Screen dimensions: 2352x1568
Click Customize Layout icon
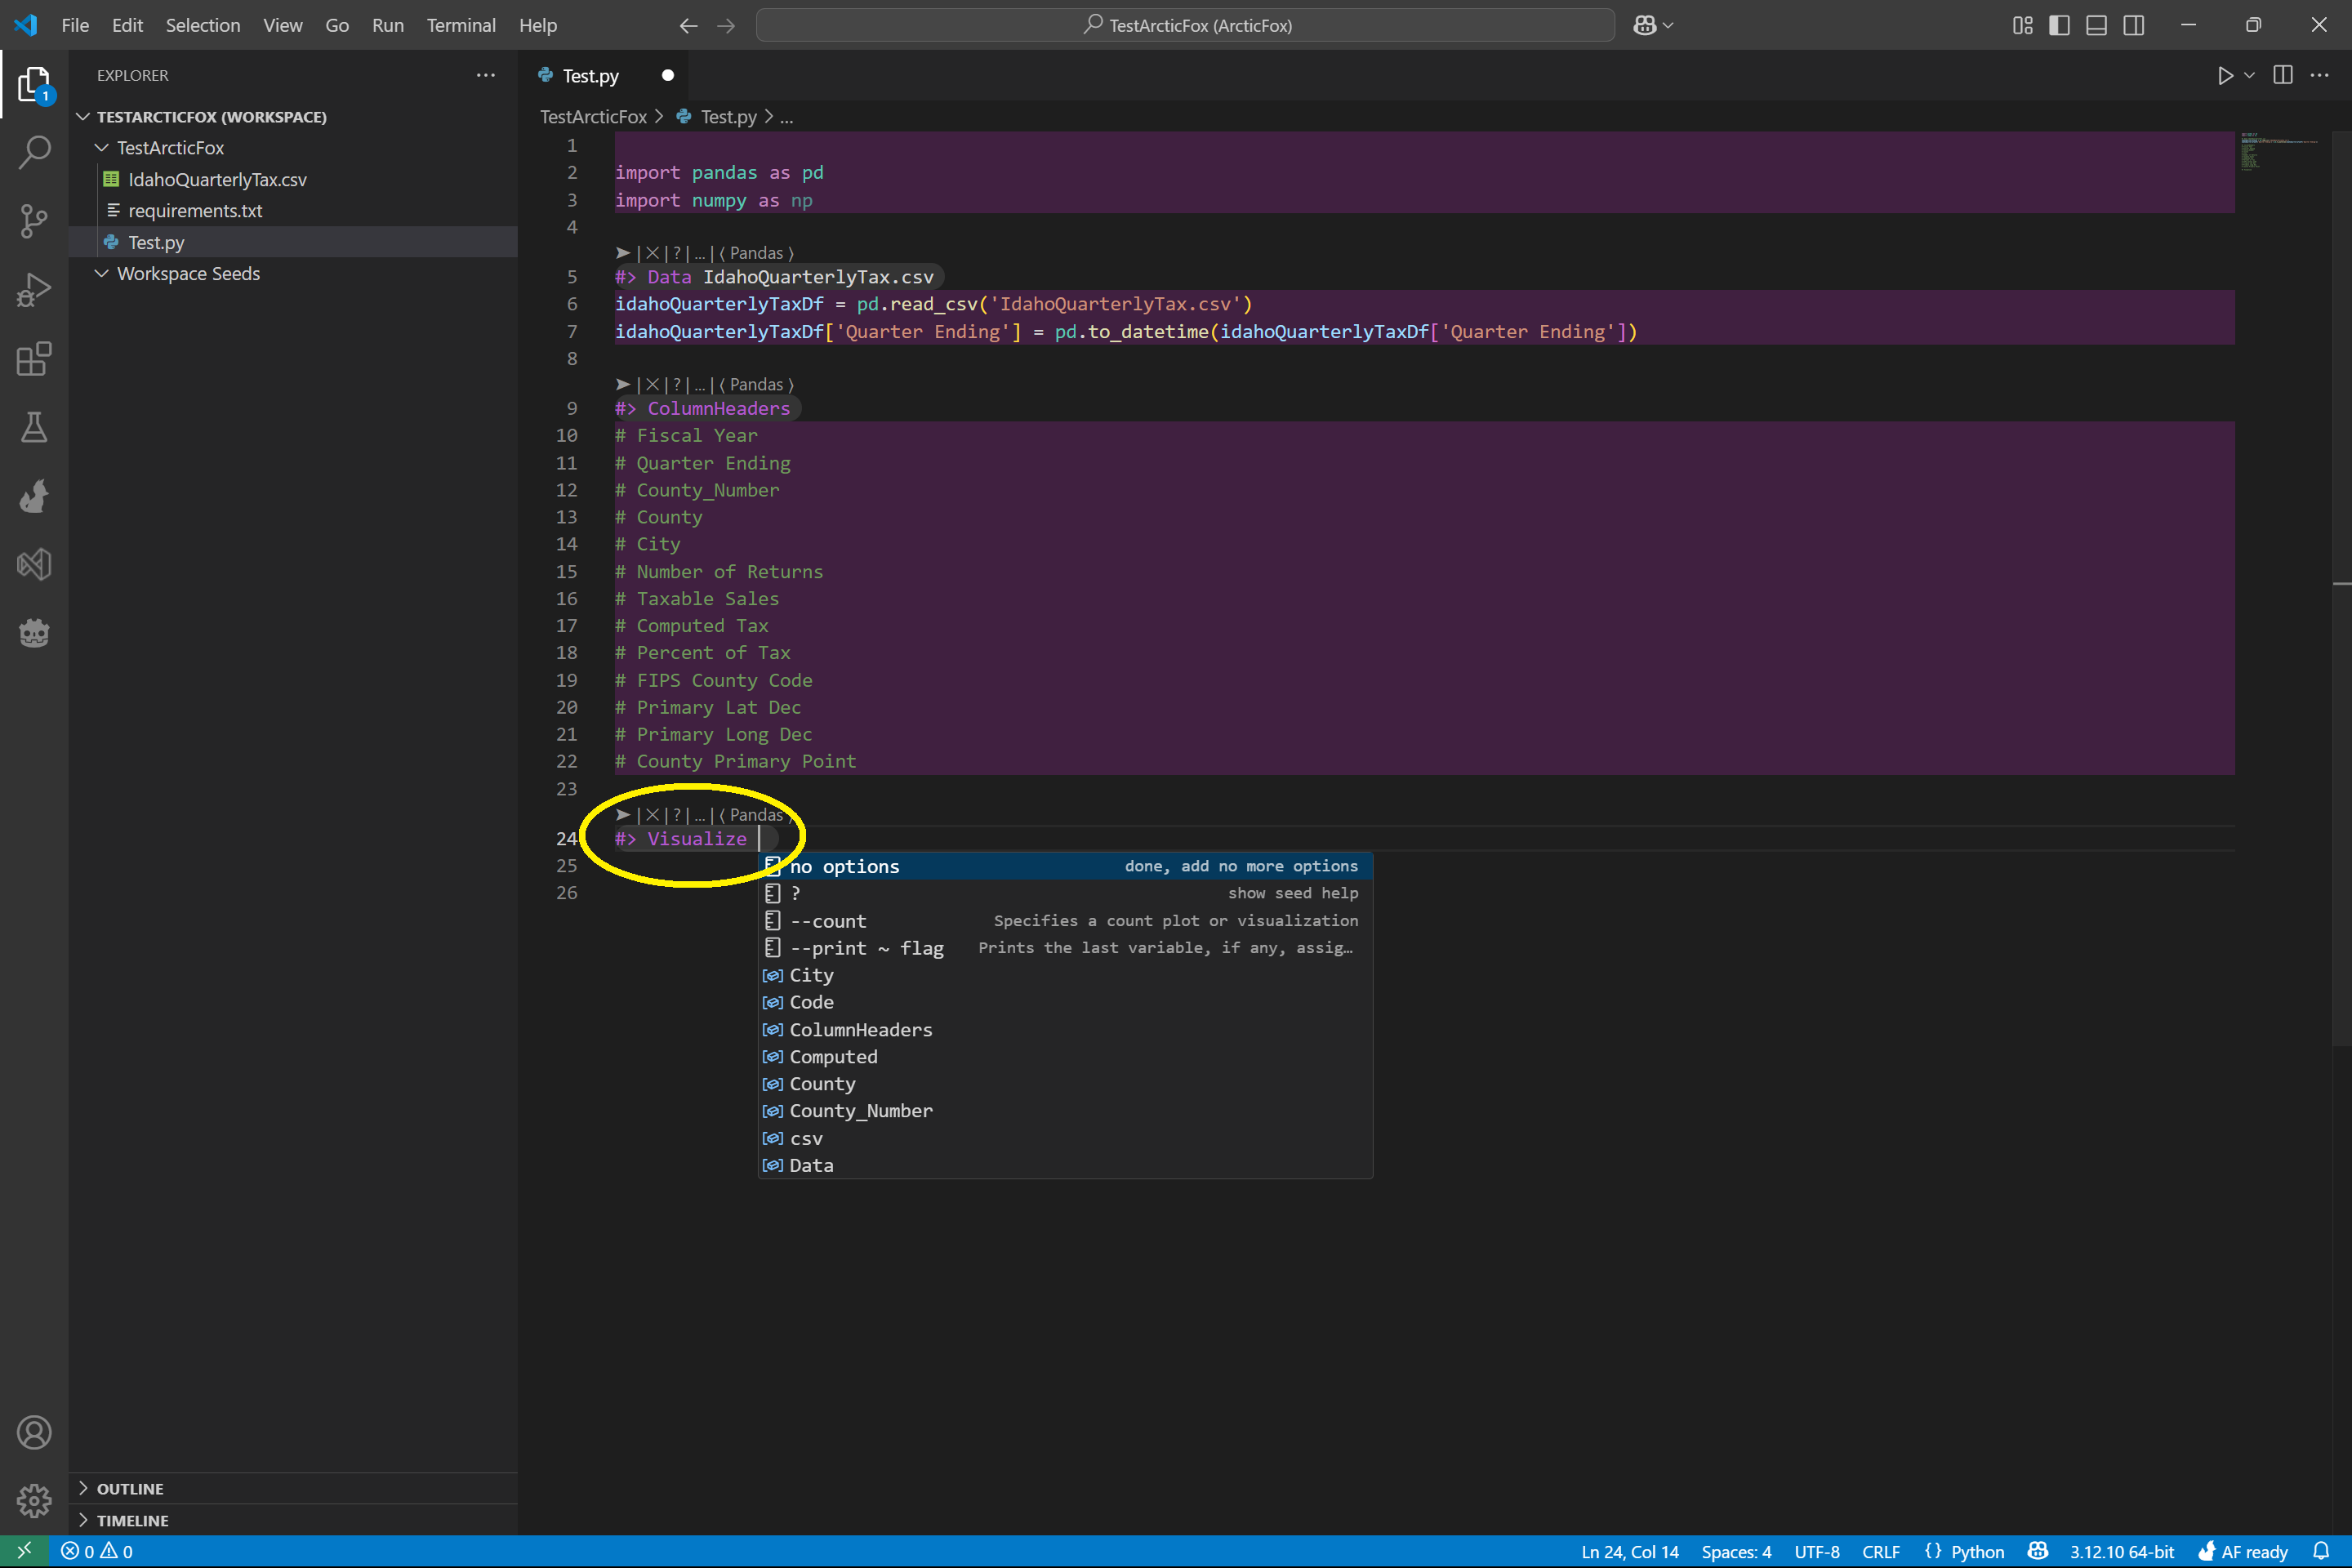[x=2022, y=25]
